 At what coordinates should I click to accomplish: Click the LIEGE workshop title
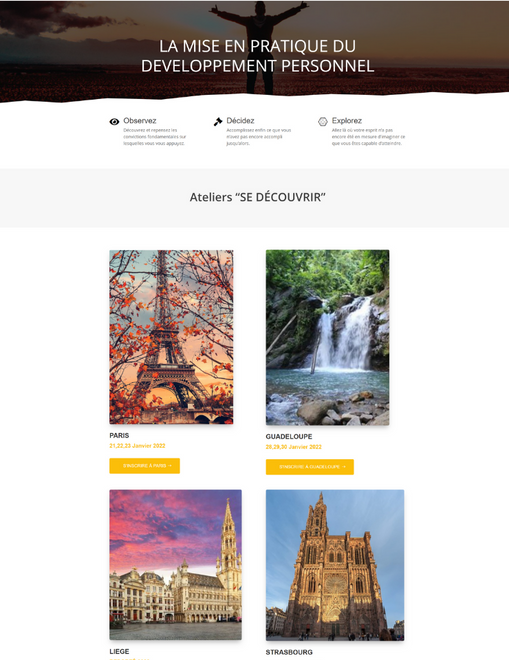pyautogui.click(x=119, y=651)
